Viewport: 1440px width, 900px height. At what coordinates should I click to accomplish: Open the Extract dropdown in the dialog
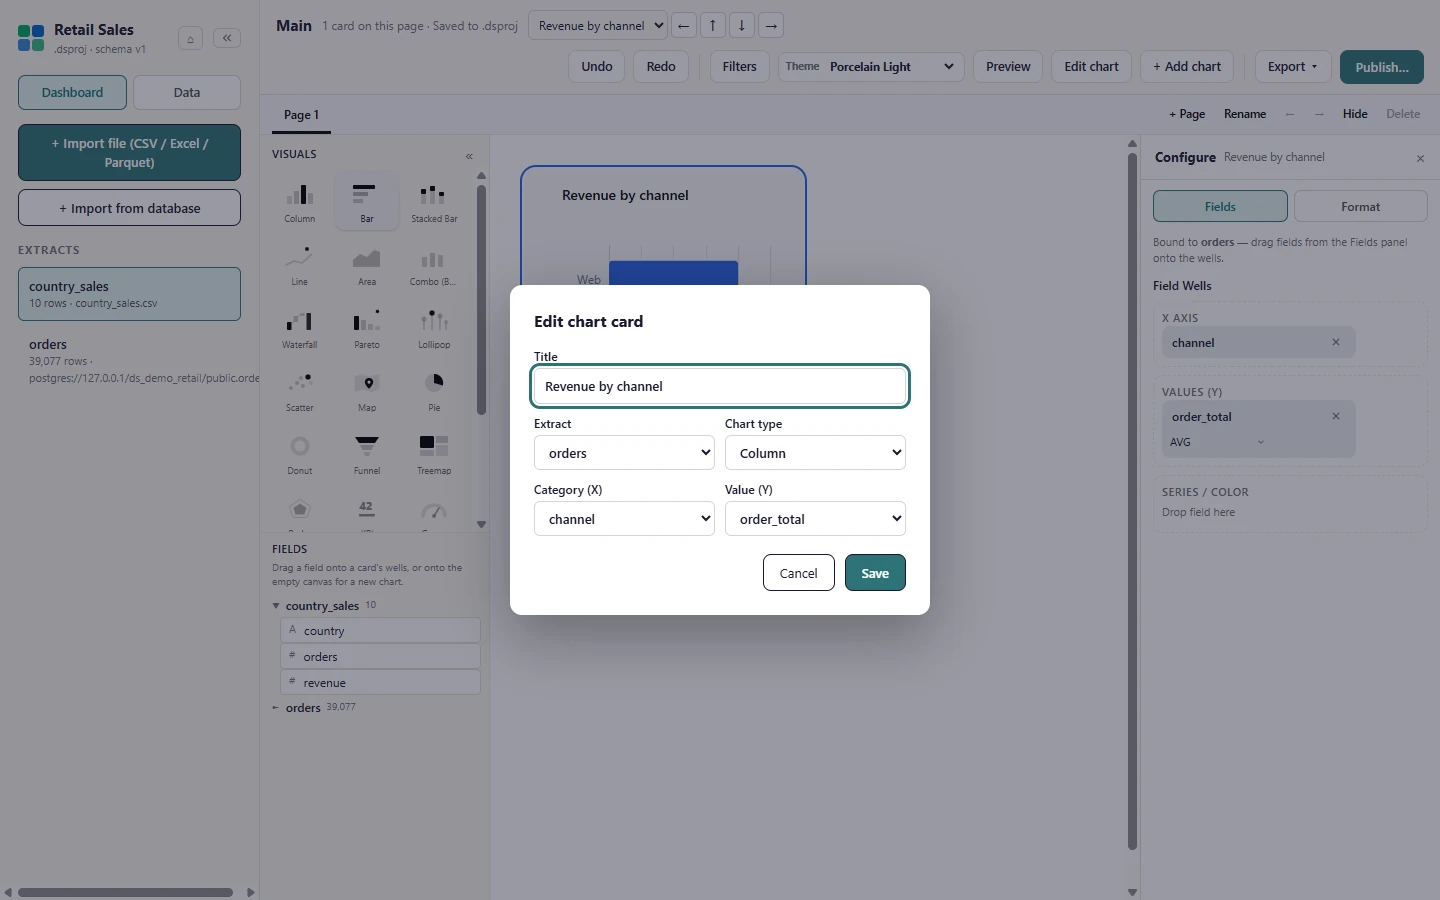pyautogui.click(x=624, y=453)
